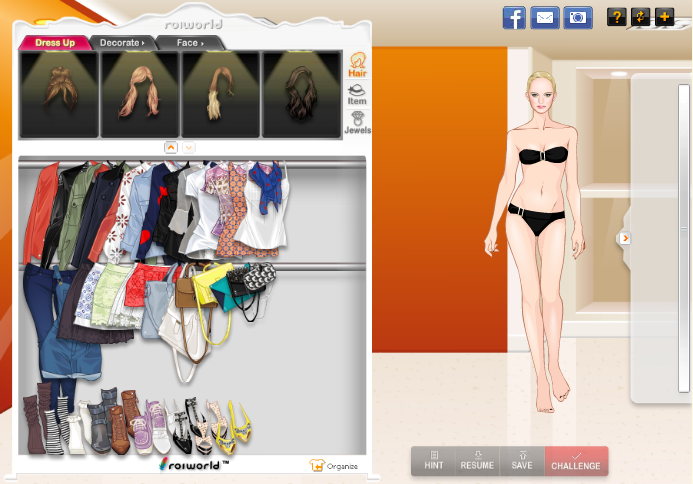
Task: Click the email envelope icon
Action: pyautogui.click(x=545, y=17)
